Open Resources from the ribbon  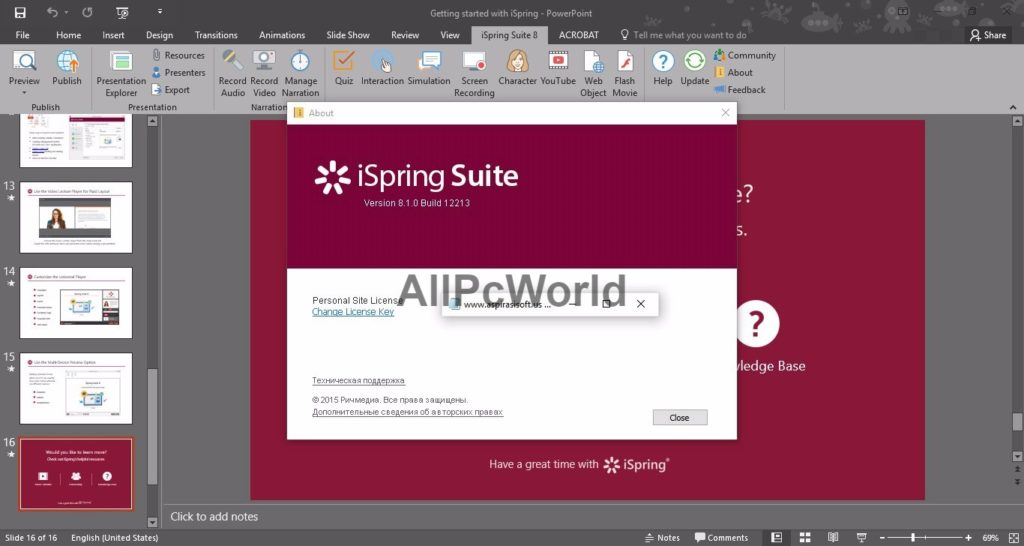click(178, 56)
